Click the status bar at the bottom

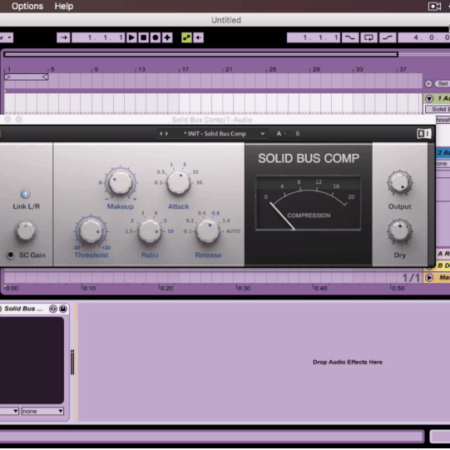click(x=212, y=436)
